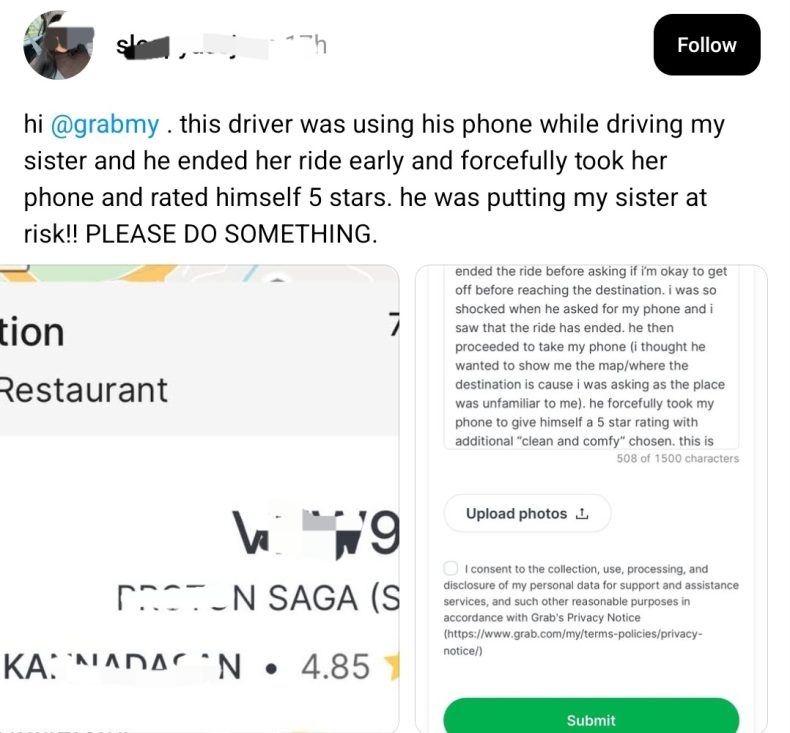Open the poster's profile avatar

(58, 45)
